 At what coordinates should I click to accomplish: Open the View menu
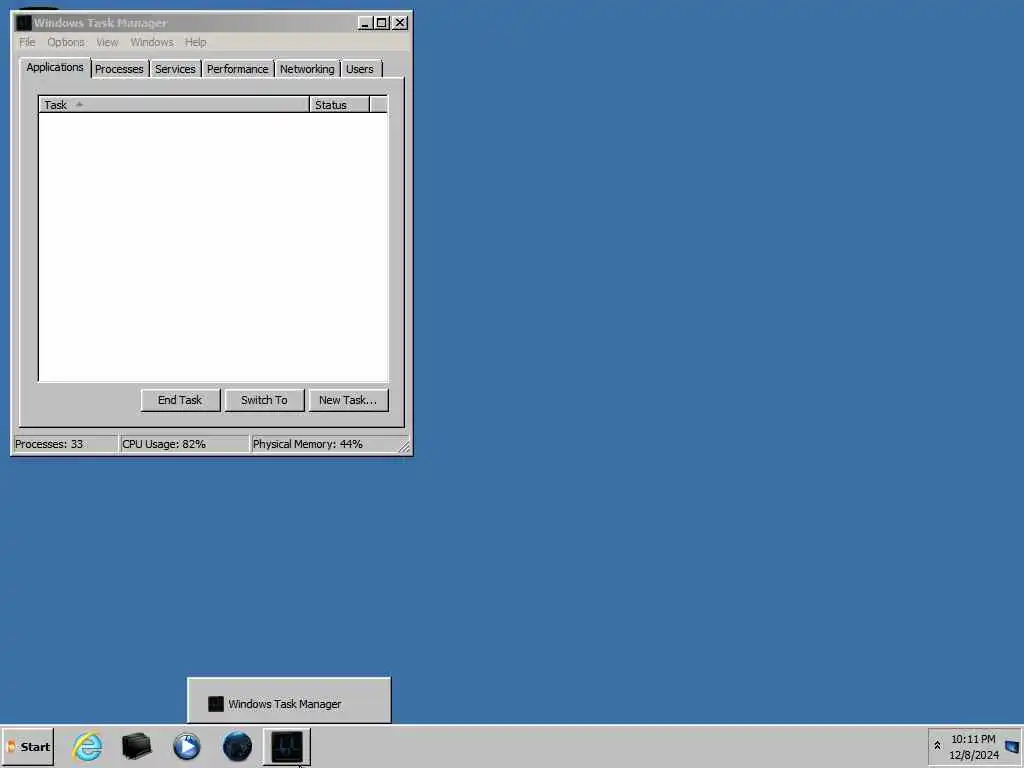click(107, 42)
